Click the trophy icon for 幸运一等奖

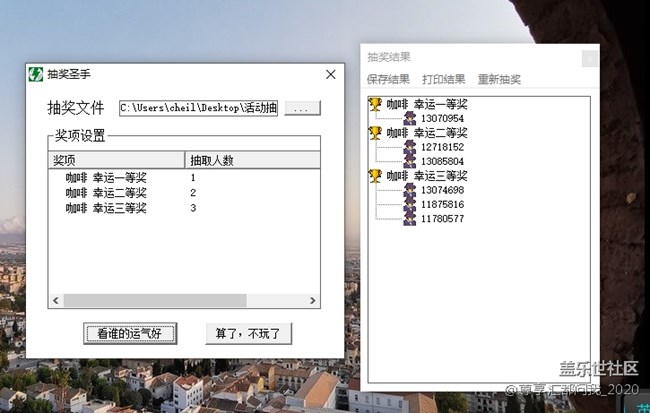pos(376,104)
